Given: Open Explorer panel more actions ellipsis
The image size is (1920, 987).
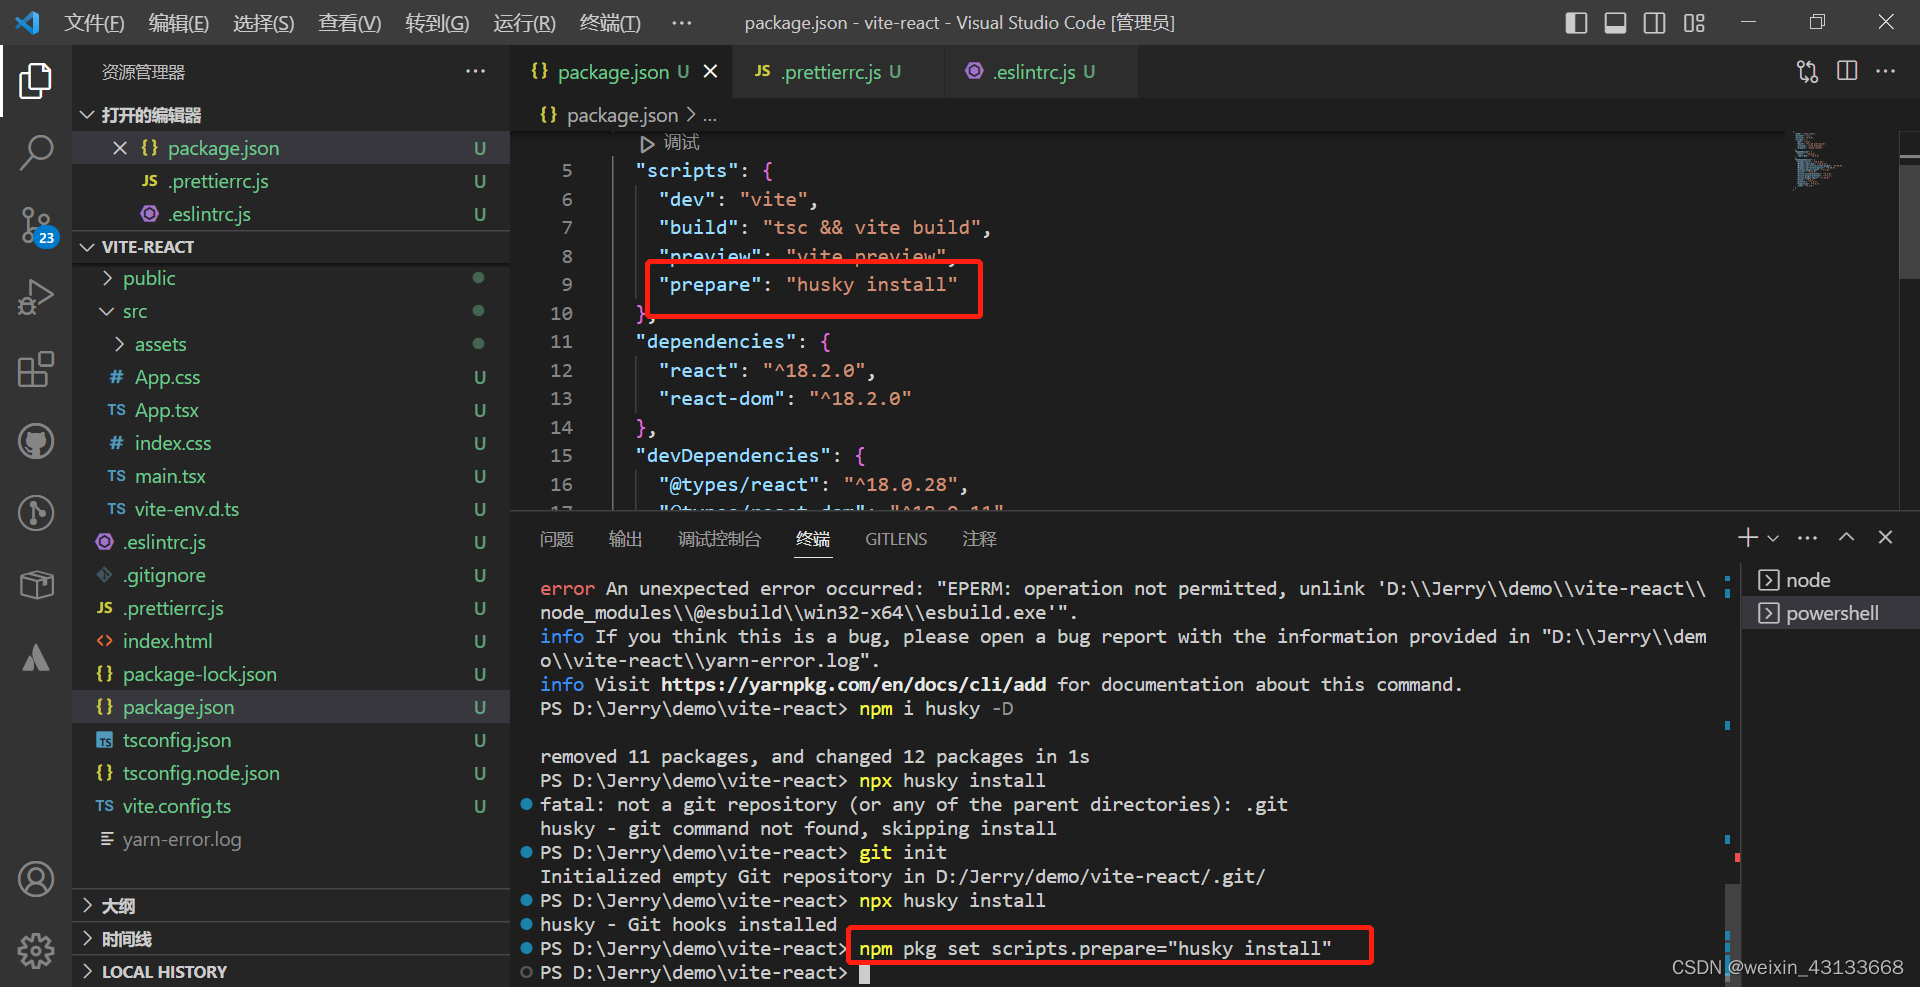Looking at the screenshot, I should pos(476,71).
